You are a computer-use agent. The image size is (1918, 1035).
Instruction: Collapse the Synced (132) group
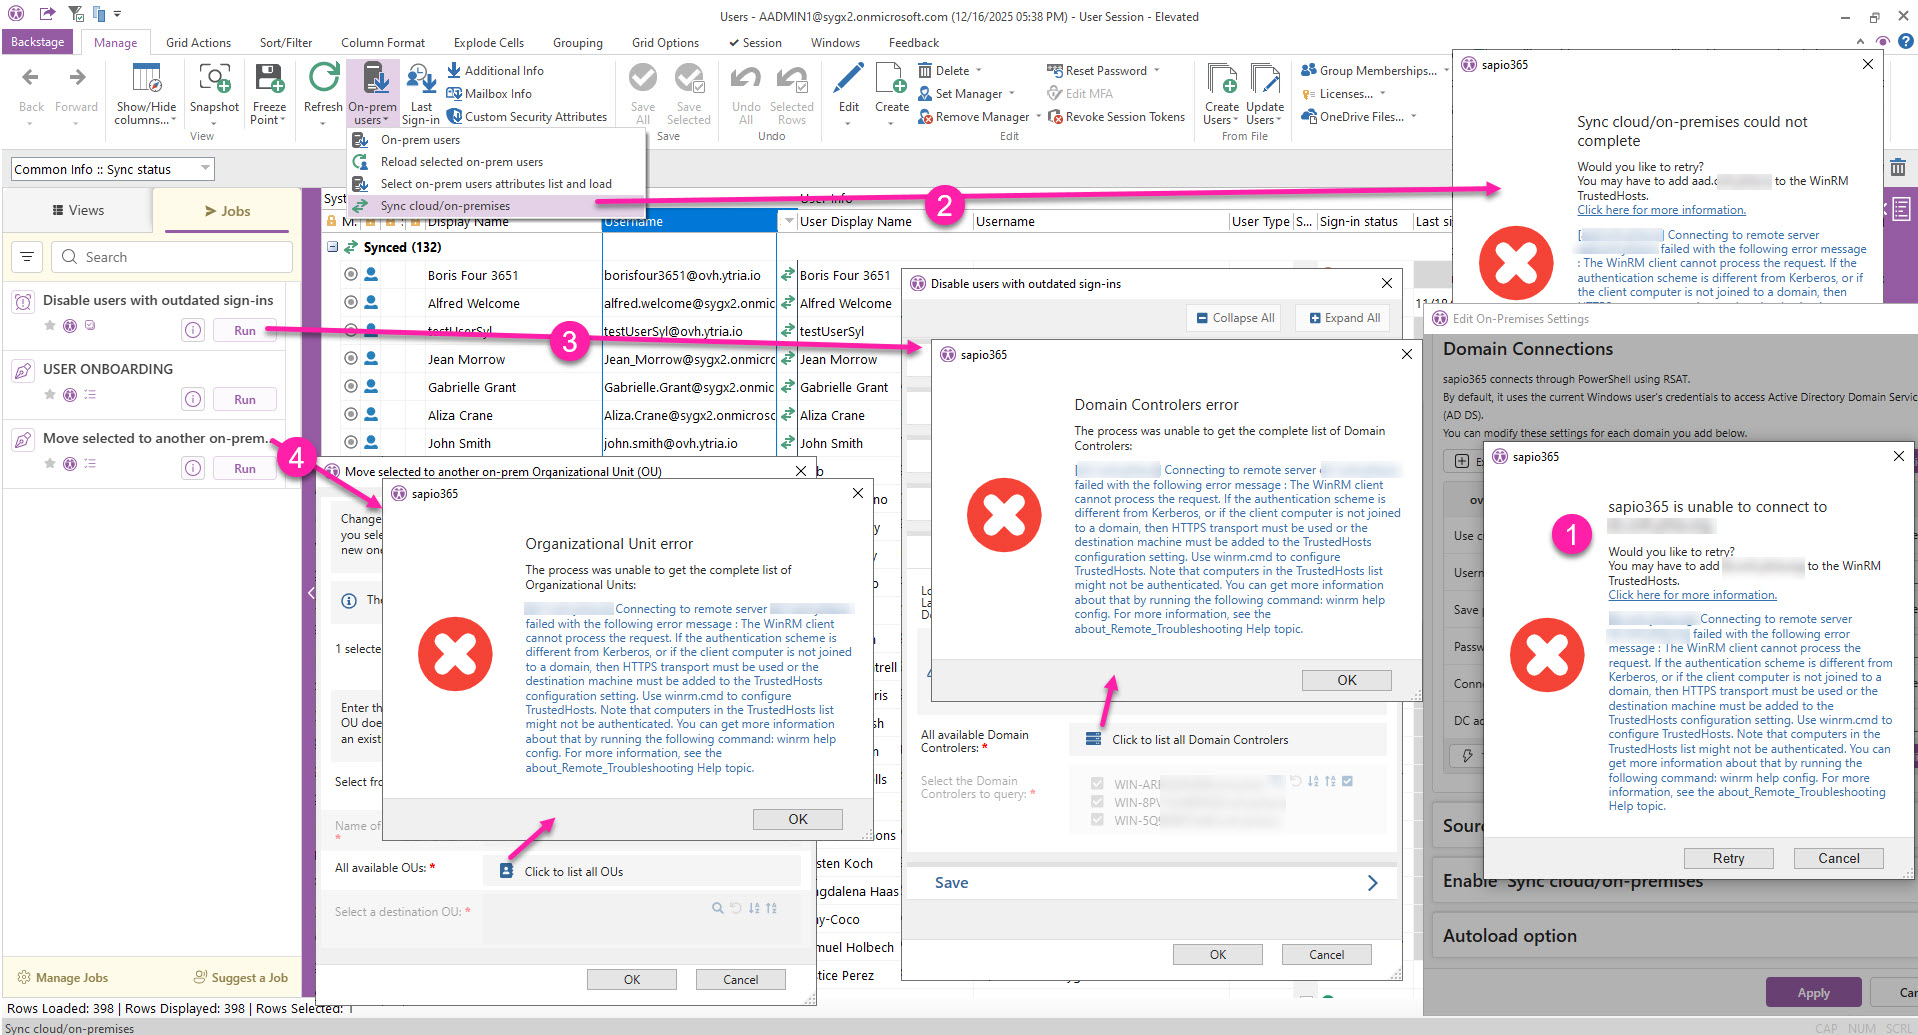tap(333, 247)
